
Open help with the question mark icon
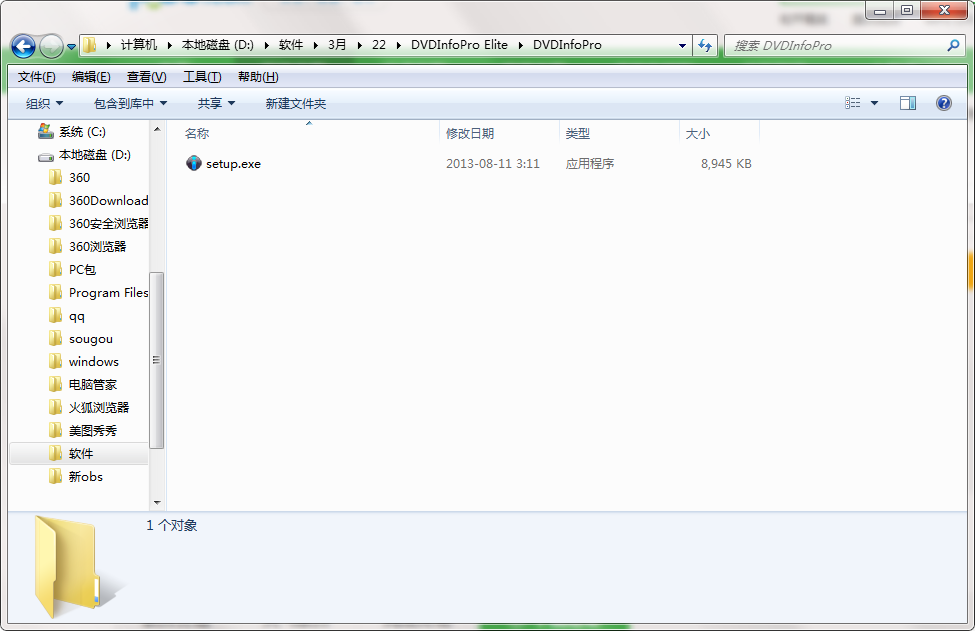tap(943, 103)
